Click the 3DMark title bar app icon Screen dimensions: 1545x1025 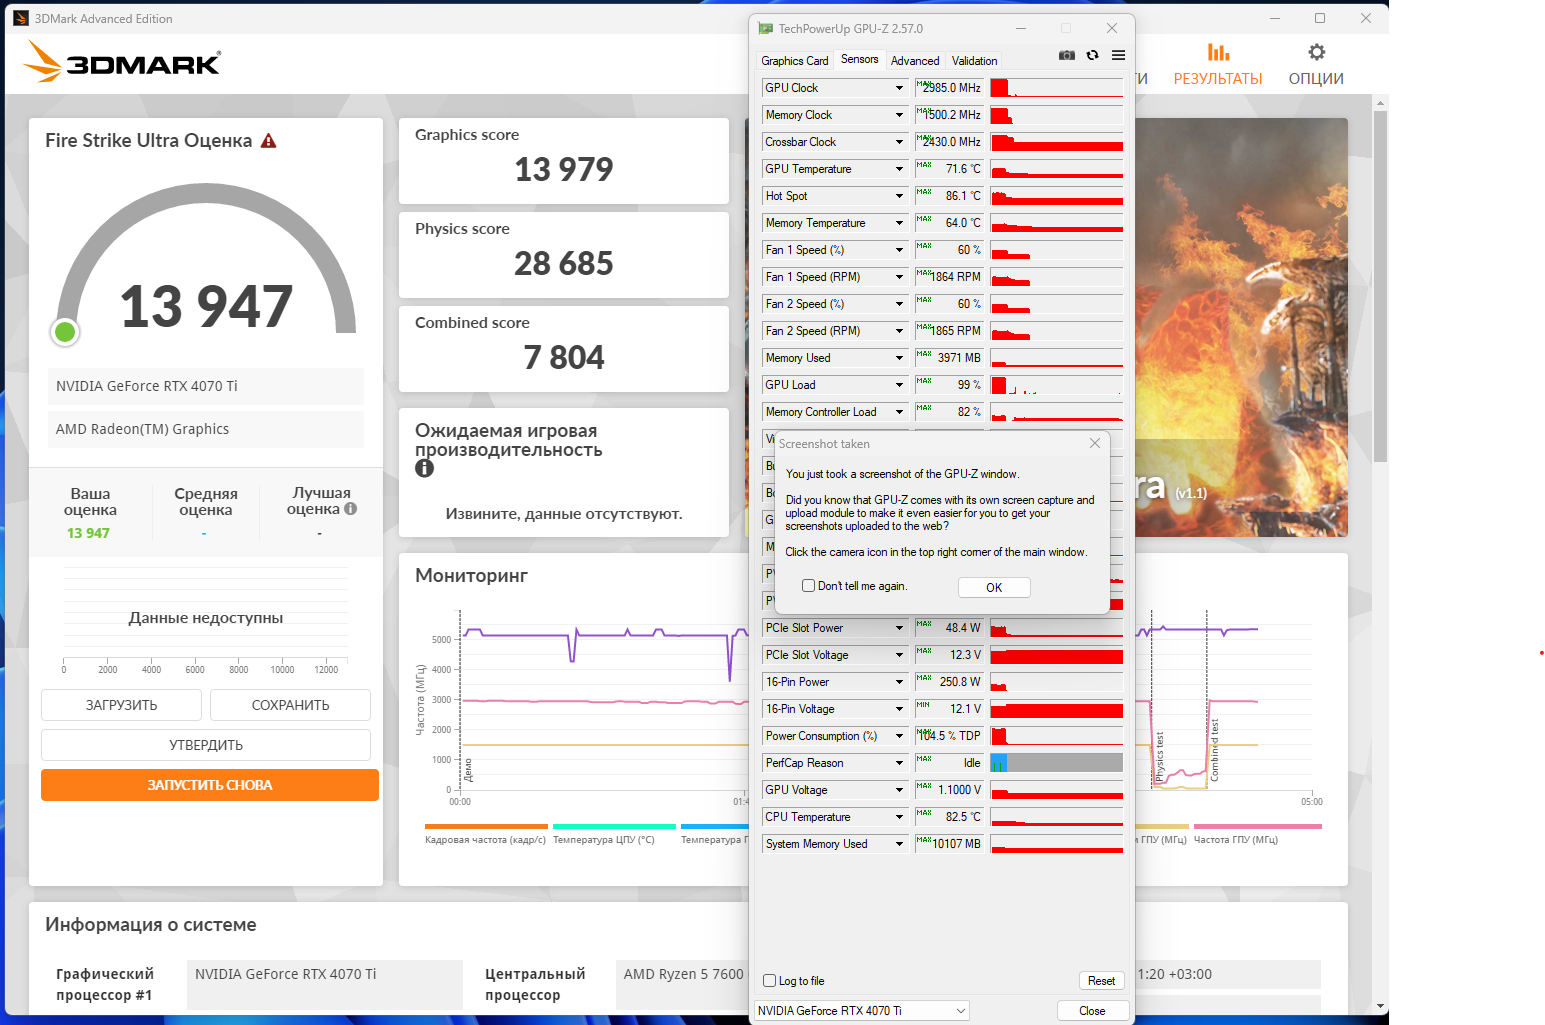click(21, 18)
